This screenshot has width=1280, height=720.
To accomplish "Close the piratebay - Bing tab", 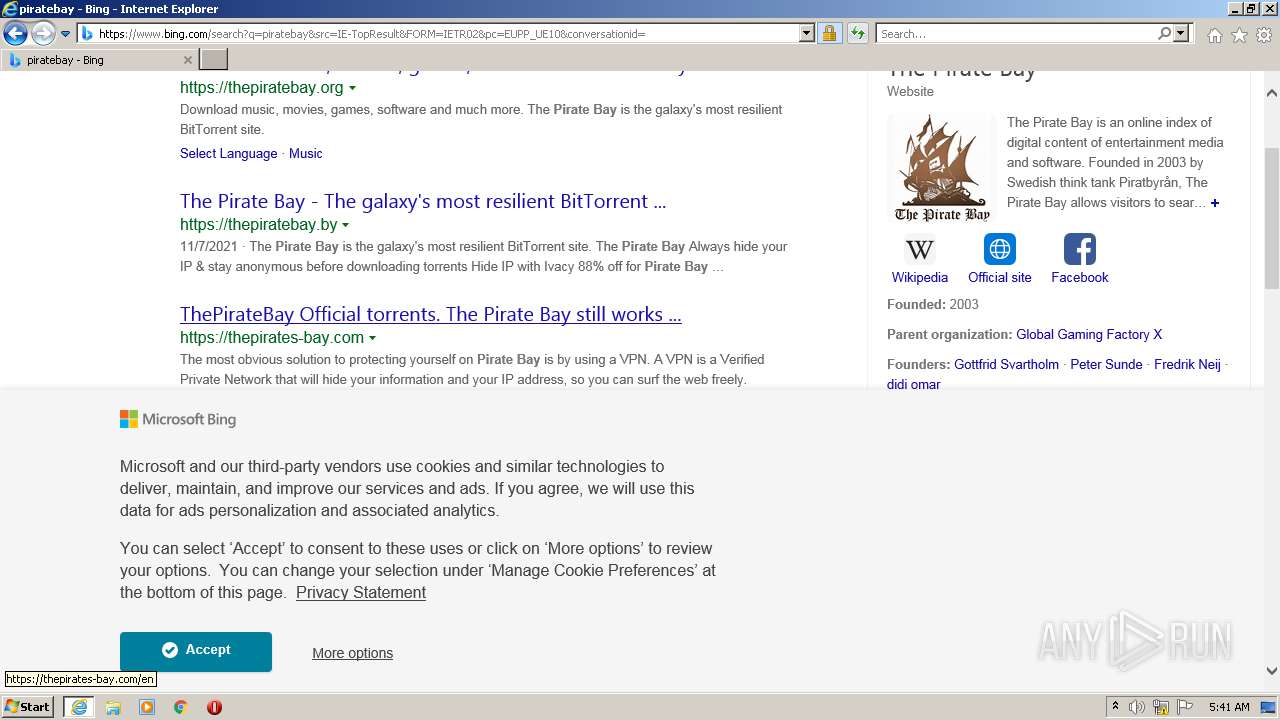I will (x=187, y=60).
